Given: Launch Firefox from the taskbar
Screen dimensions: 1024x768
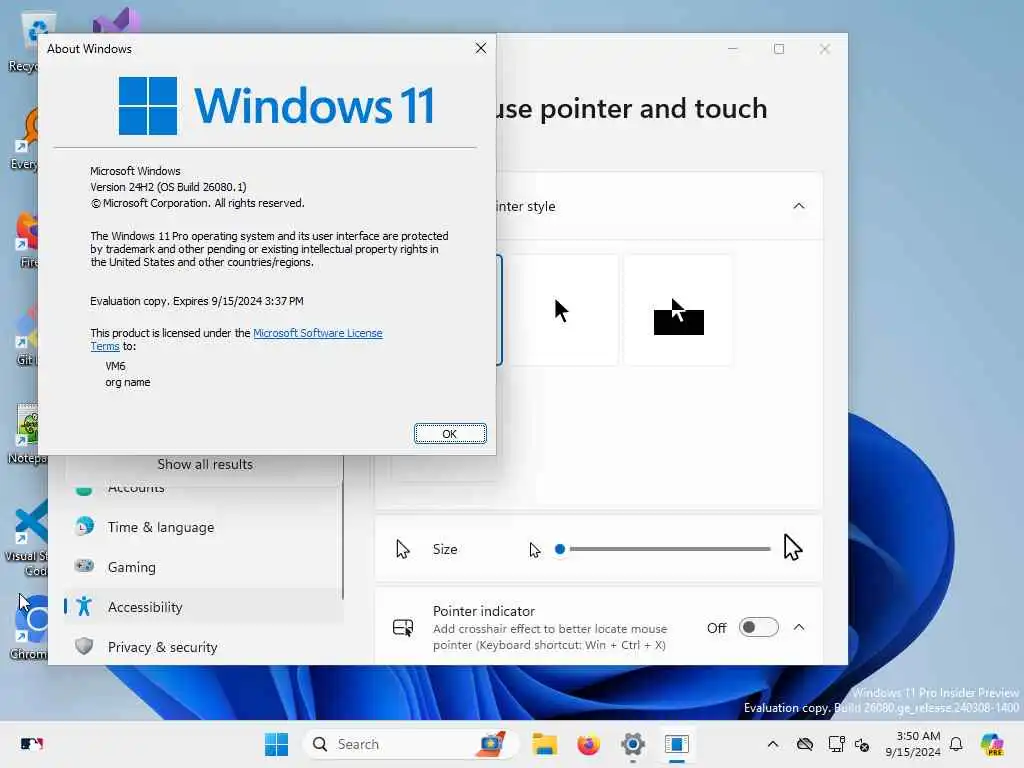Looking at the screenshot, I should pyautogui.click(x=588, y=744).
